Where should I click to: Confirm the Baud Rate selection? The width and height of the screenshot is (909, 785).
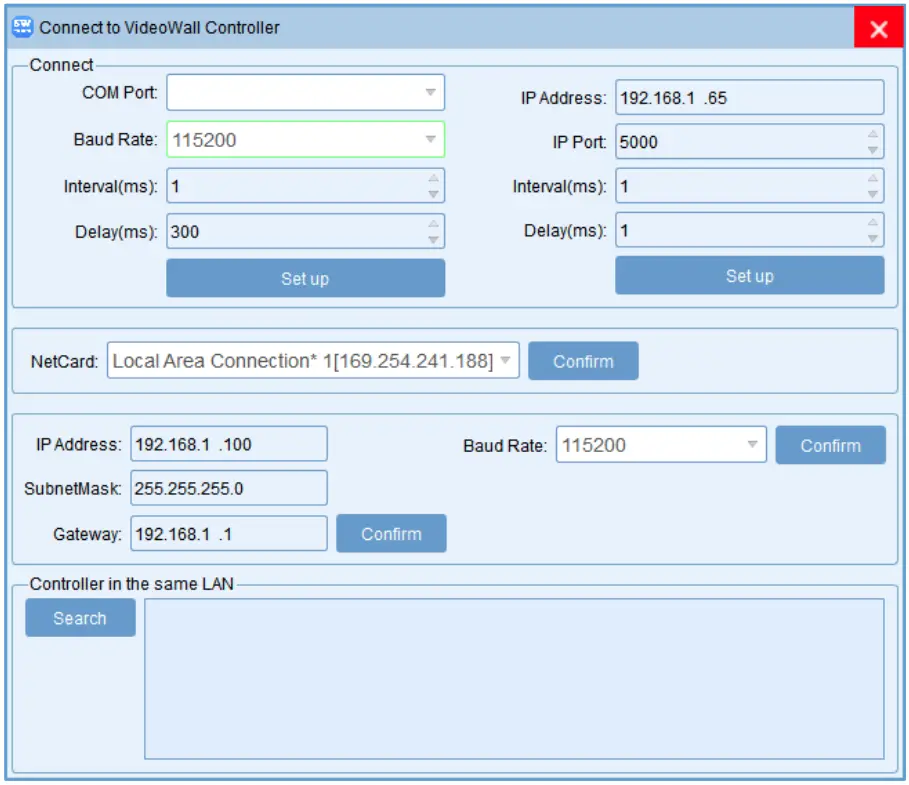(x=830, y=444)
